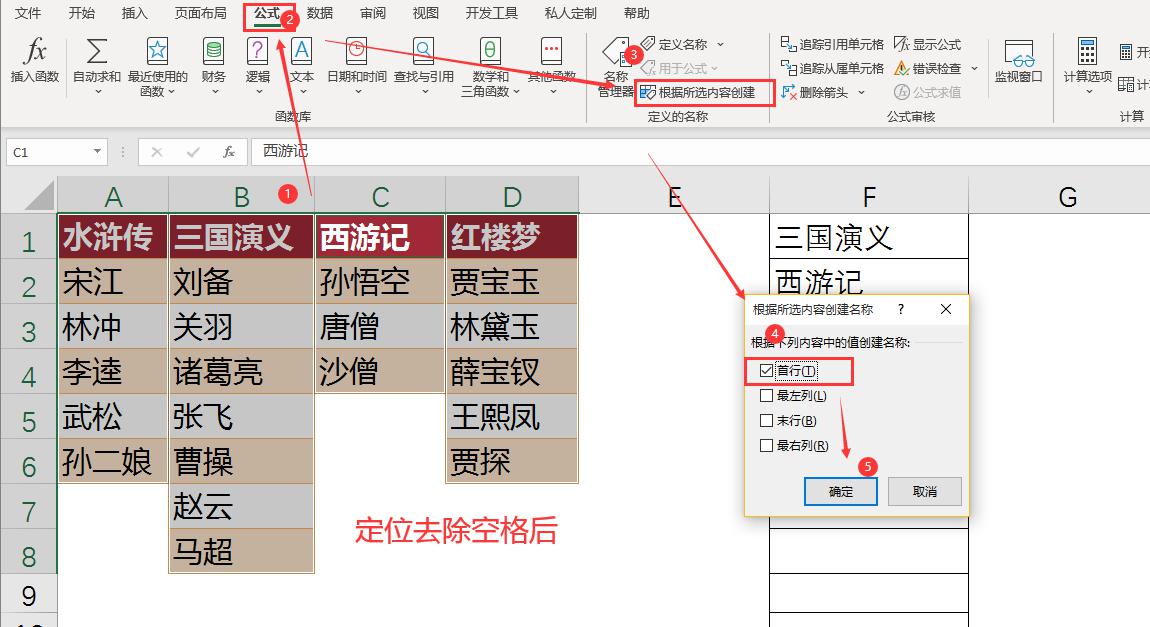Check the Left column (最左列) checkbox

[x=766, y=395]
